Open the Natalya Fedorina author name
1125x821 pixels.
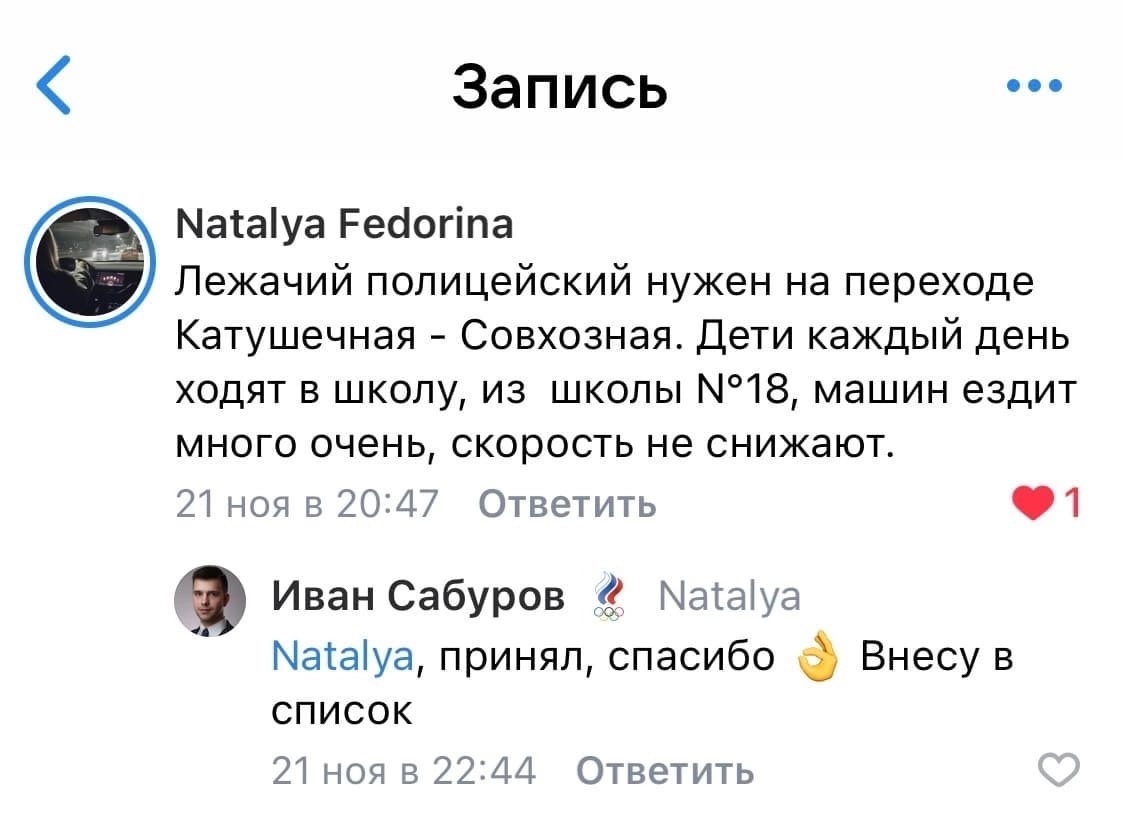pyautogui.click(x=345, y=223)
